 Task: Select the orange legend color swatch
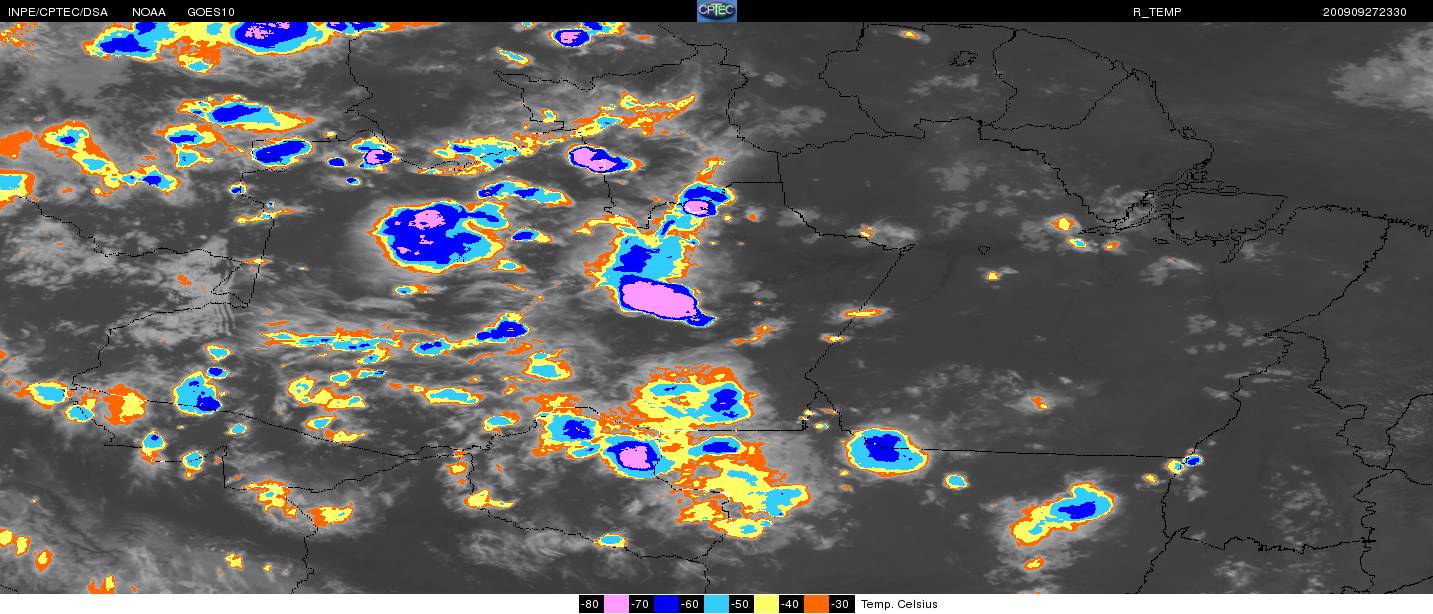tap(817, 604)
